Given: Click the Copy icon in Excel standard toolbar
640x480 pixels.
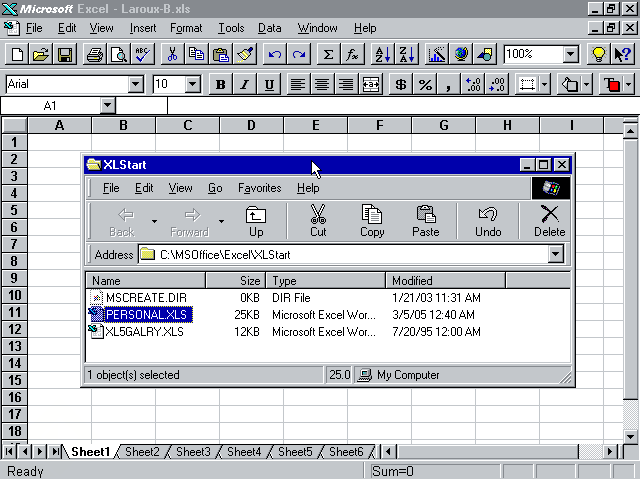Looking at the screenshot, I should coord(197,54).
